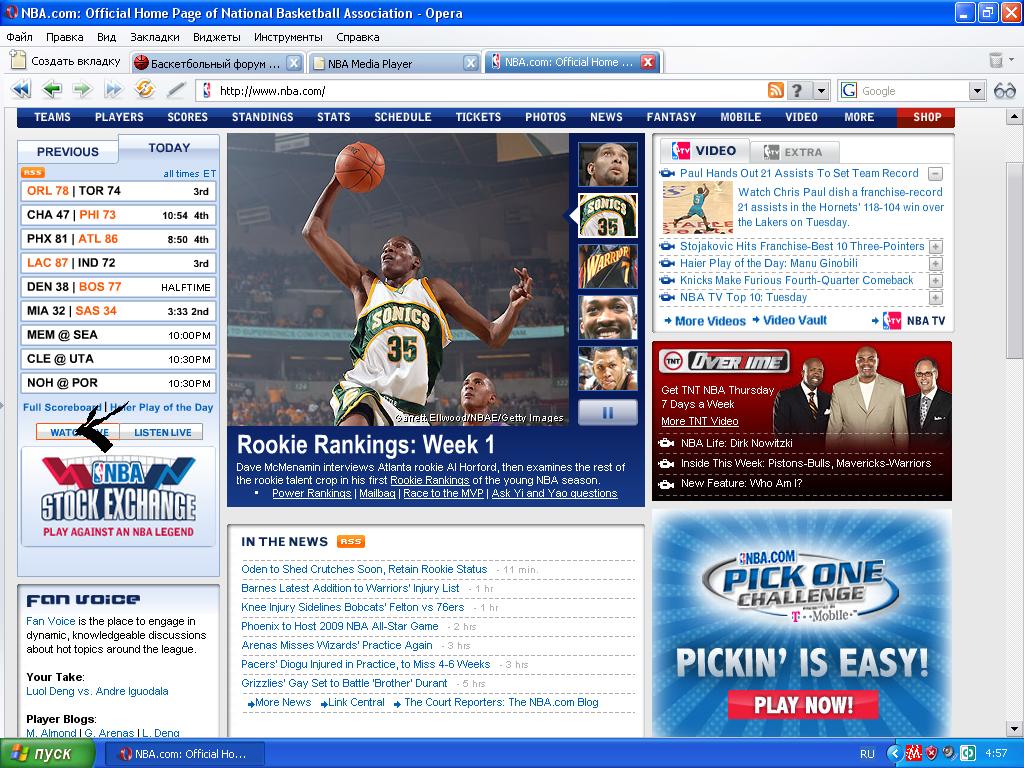Switch to the VIDEO tab
Image resolution: width=1024 pixels, height=768 pixels.
[704, 151]
